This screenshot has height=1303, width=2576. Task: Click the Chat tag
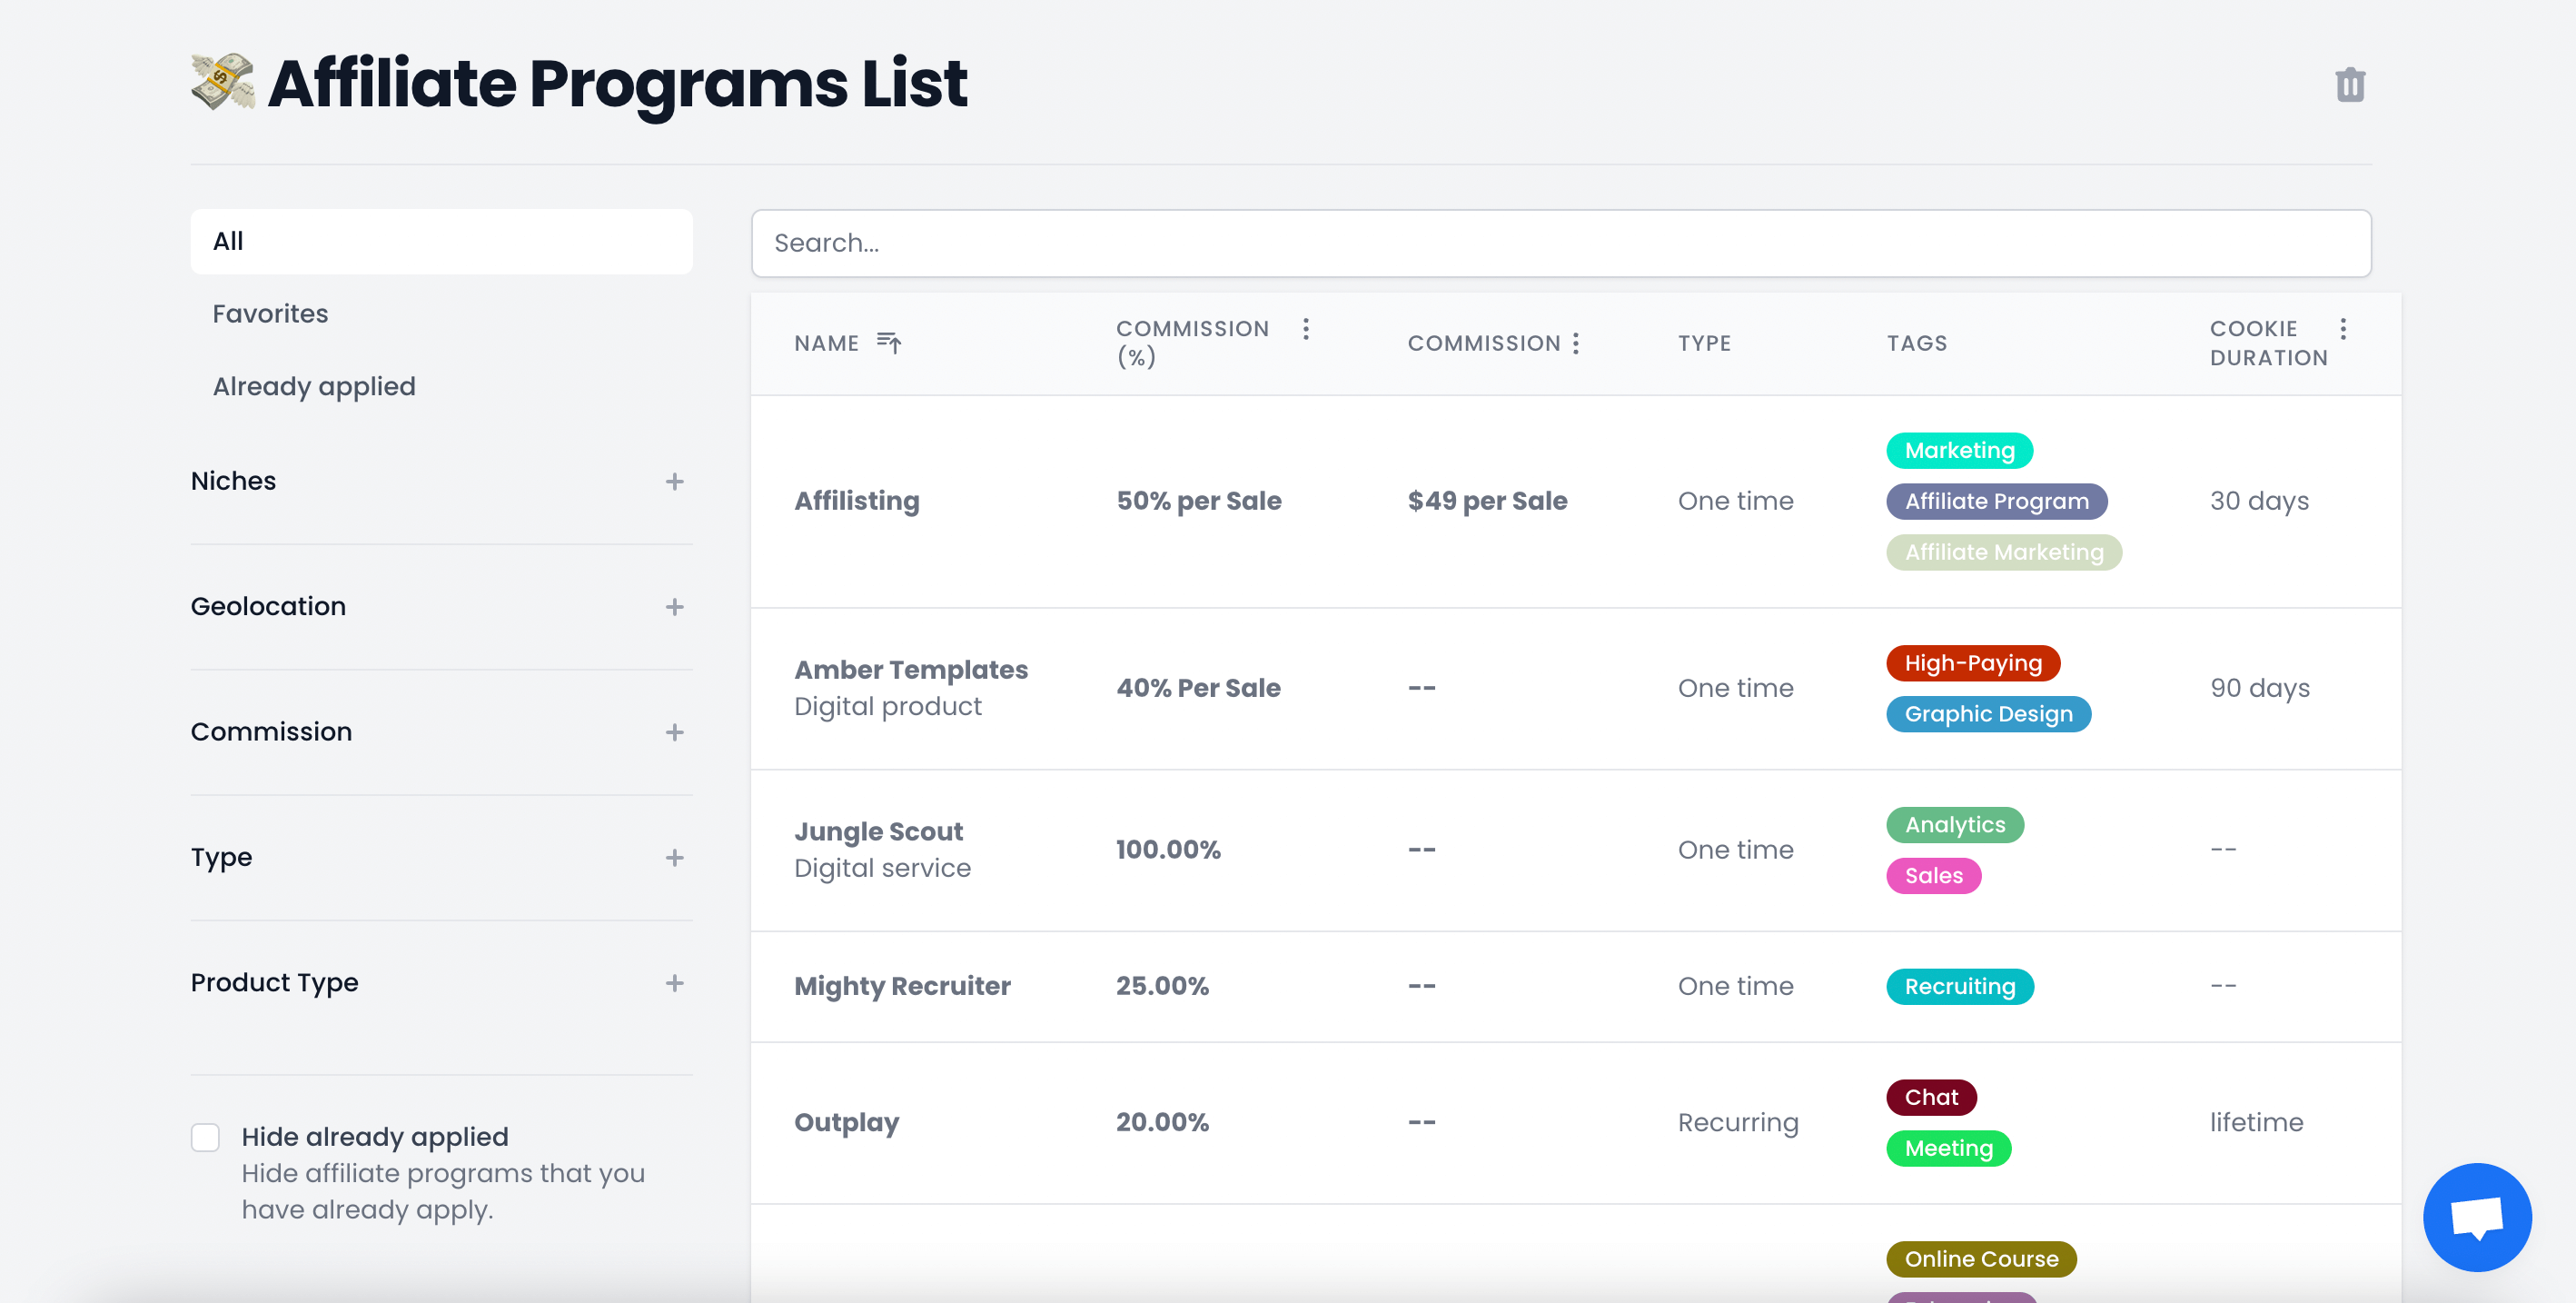1931,1097
